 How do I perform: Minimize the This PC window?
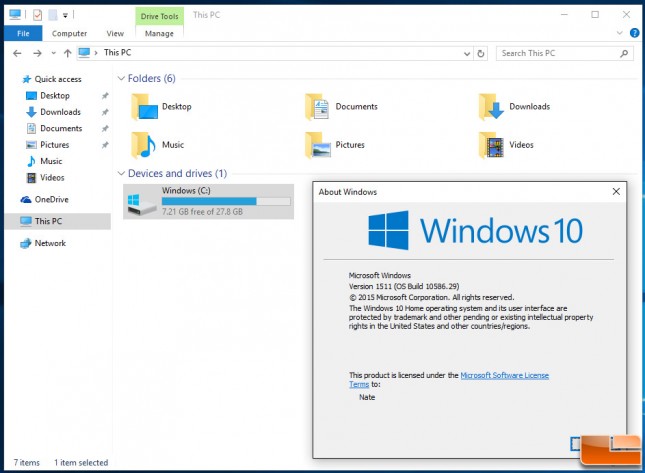pyautogui.click(x=564, y=15)
